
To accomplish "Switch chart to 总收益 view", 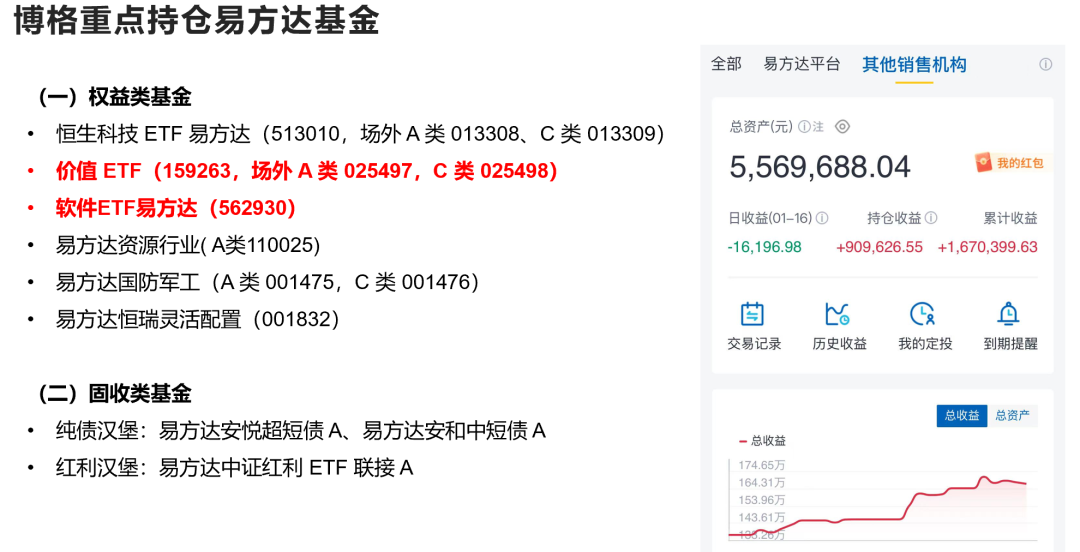I will click(962, 416).
